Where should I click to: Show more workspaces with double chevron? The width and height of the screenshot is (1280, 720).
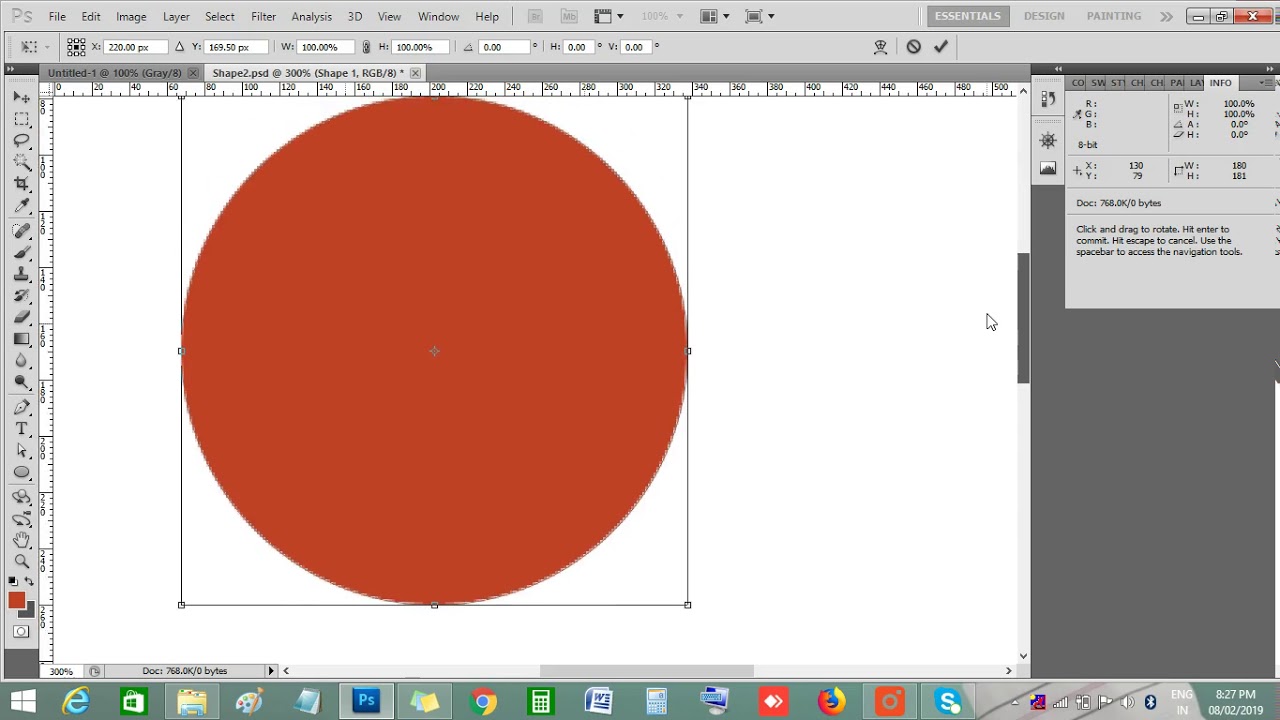pyautogui.click(x=1166, y=16)
